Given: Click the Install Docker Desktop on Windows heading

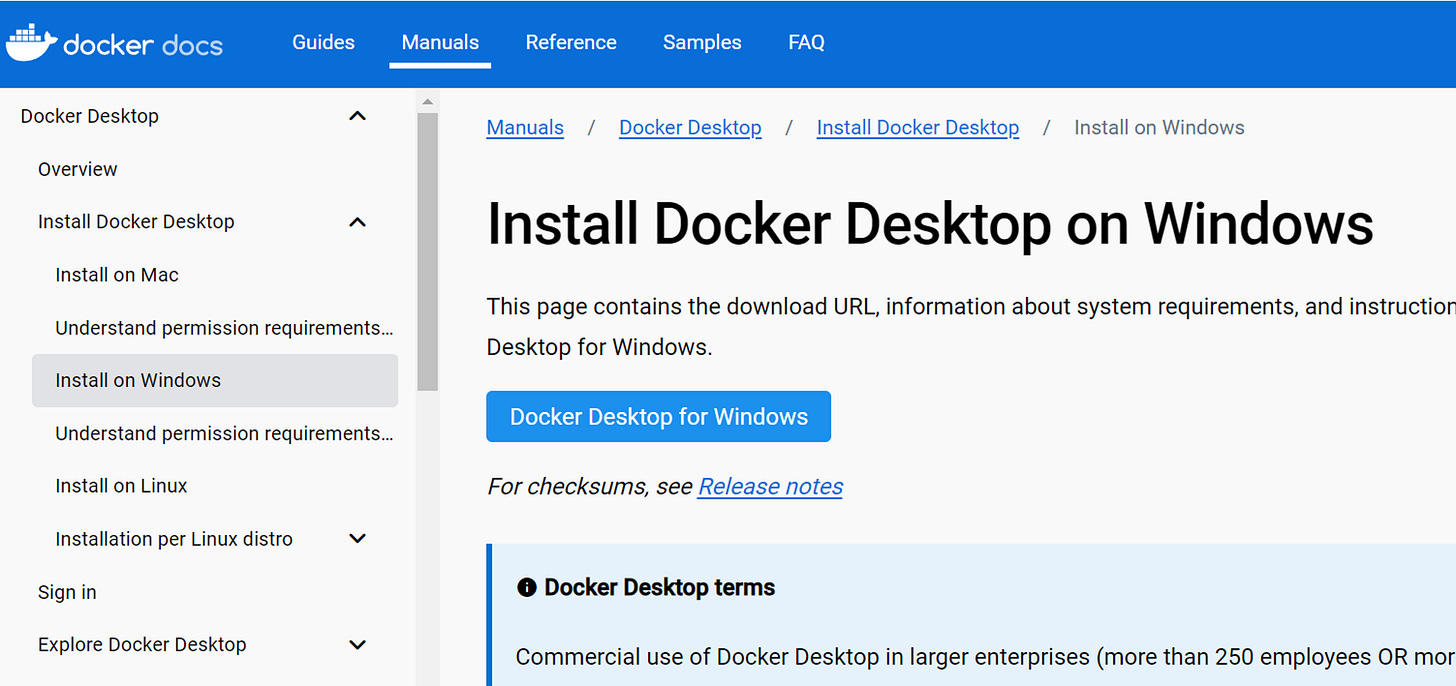Looking at the screenshot, I should pyautogui.click(x=930, y=224).
